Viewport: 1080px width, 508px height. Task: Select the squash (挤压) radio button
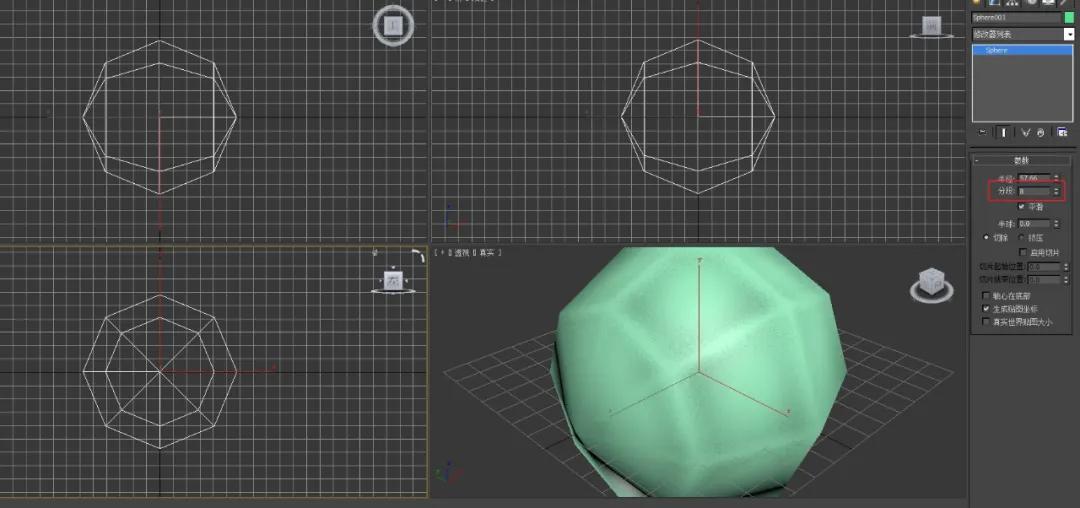1021,237
